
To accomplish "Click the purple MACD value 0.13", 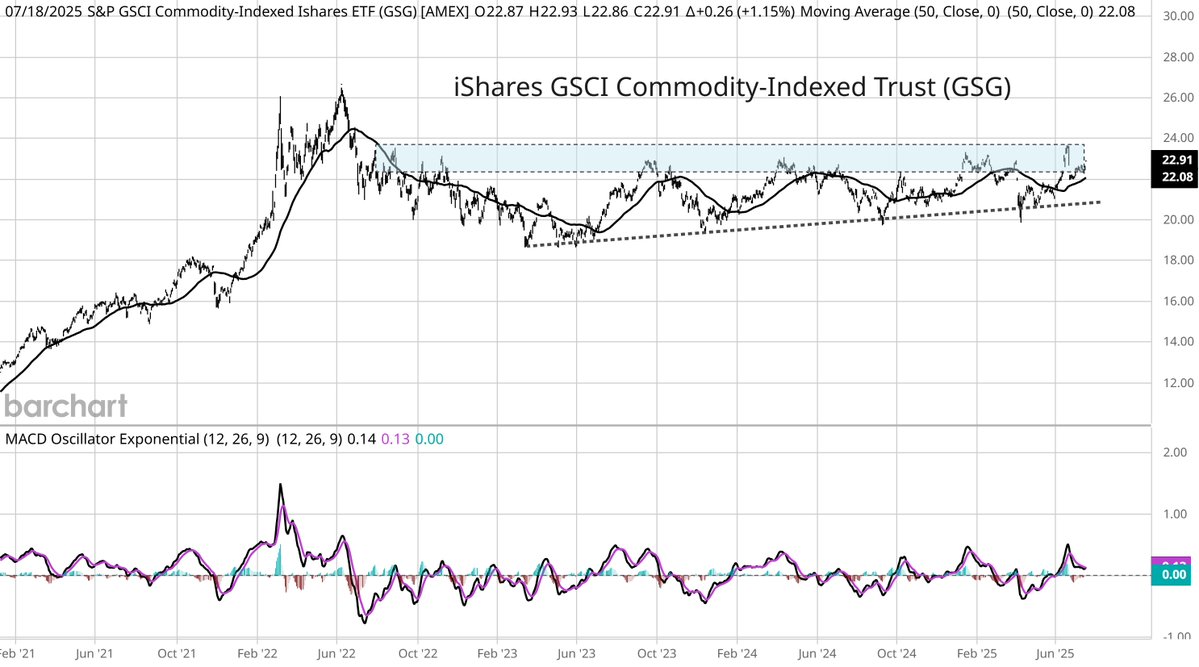I will click(395, 439).
